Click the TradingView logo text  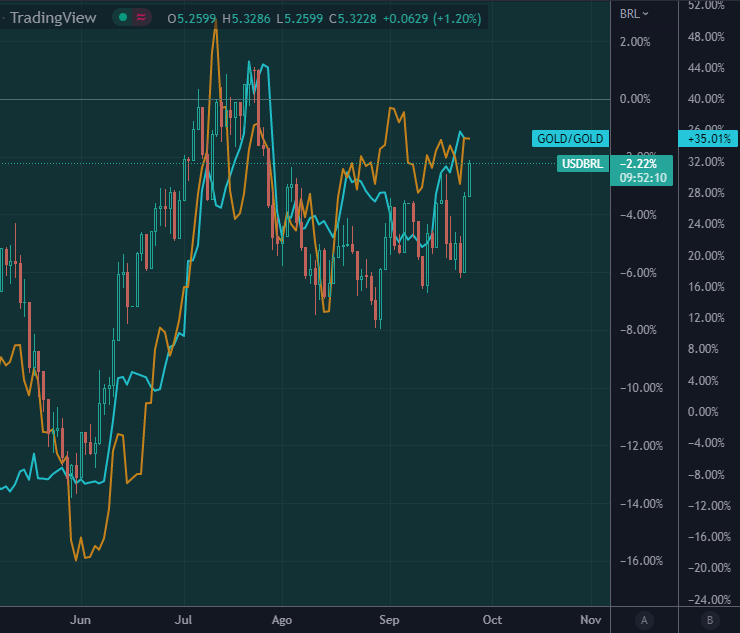pyautogui.click(x=53, y=18)
